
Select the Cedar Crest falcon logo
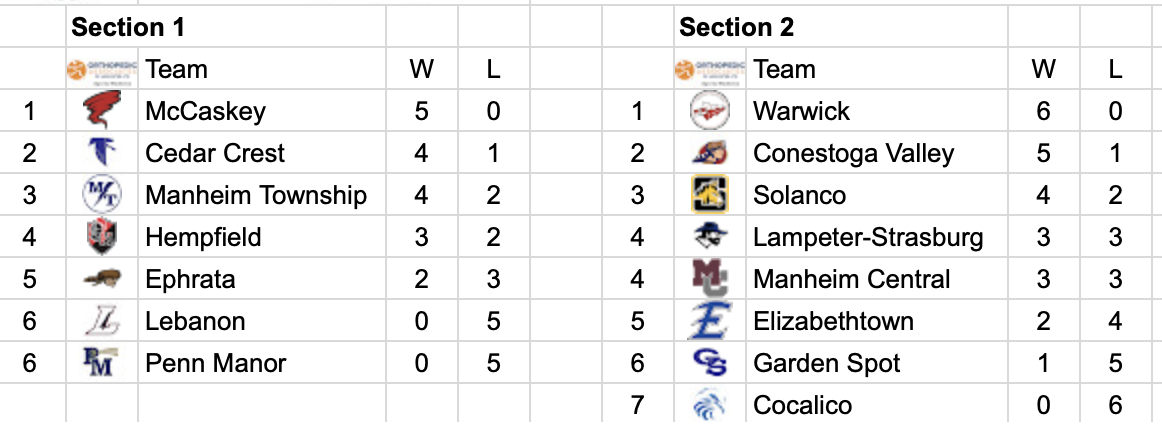pyautogui.click(x=102, y=153)
